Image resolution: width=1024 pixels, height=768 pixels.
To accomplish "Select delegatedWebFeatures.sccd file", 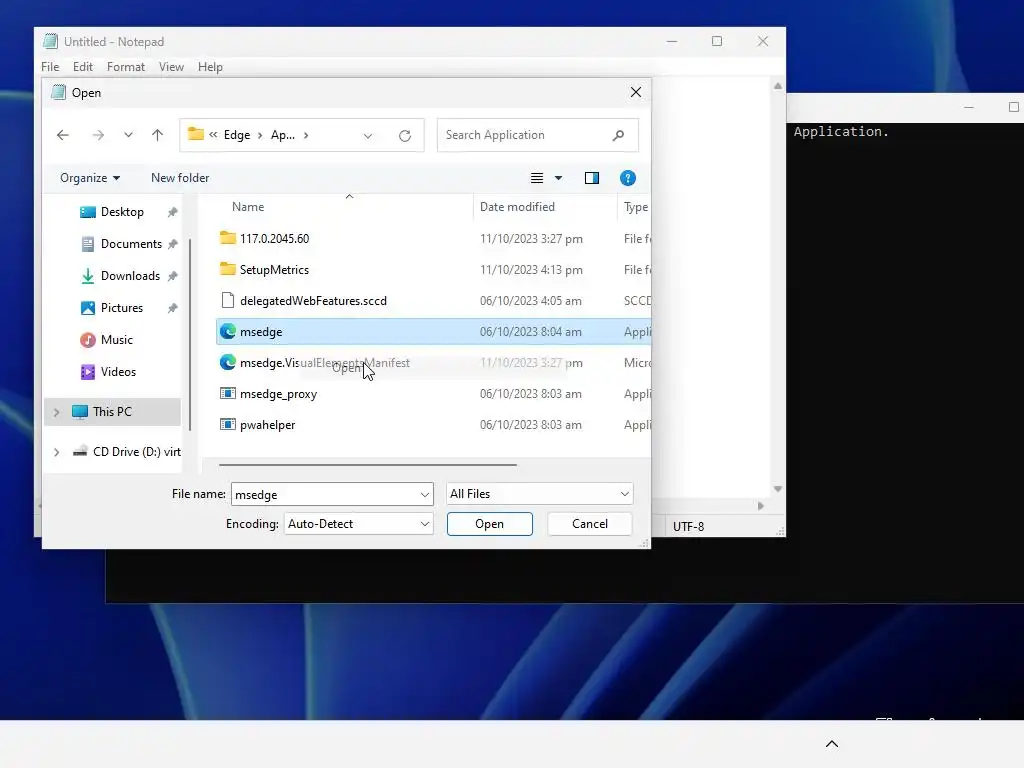I will tap(313, 301).
